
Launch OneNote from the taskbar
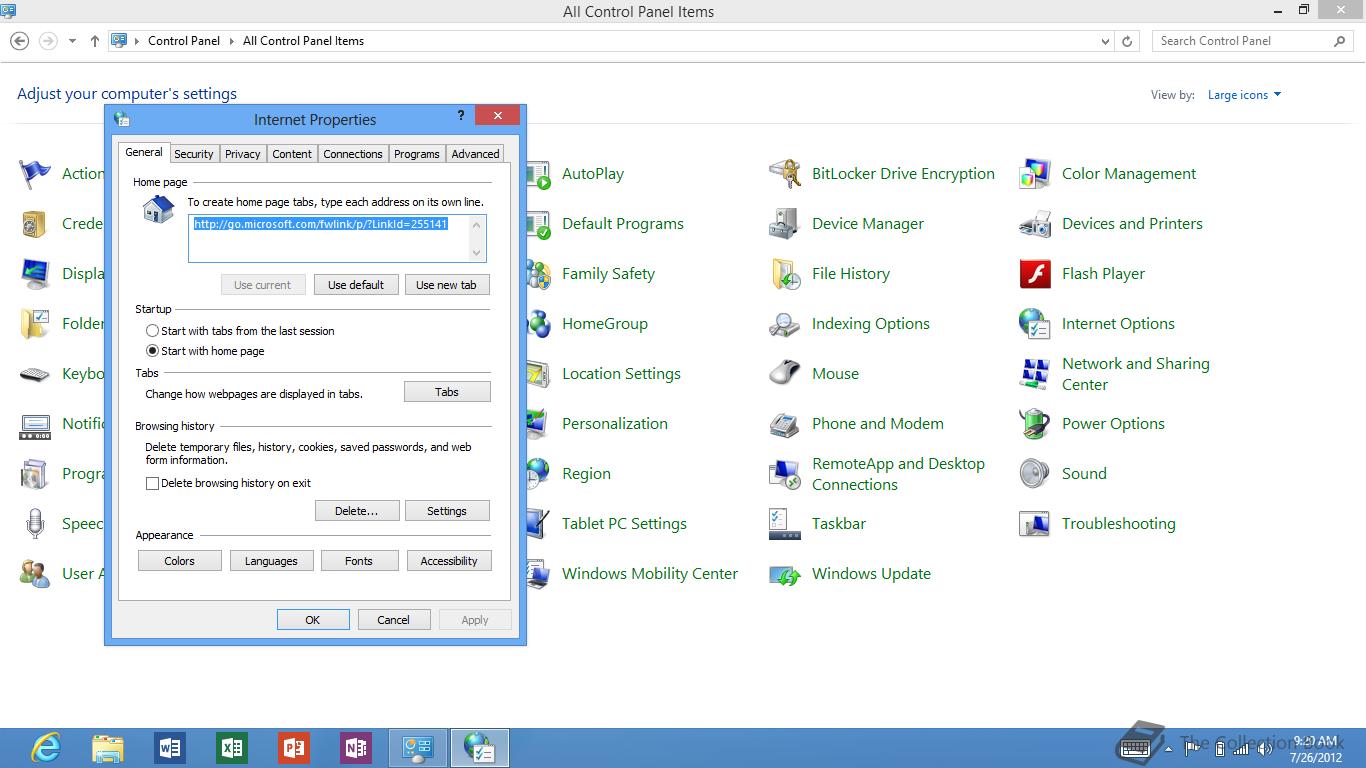356,748
